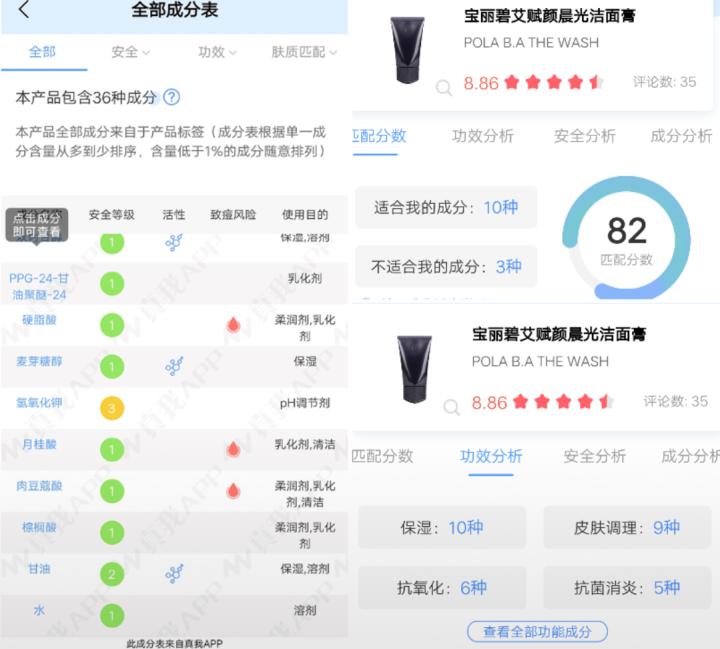Screen dimensions: 720x649
Task: Tap the activity molecule icon in 甘油 row
Action: 174,574
